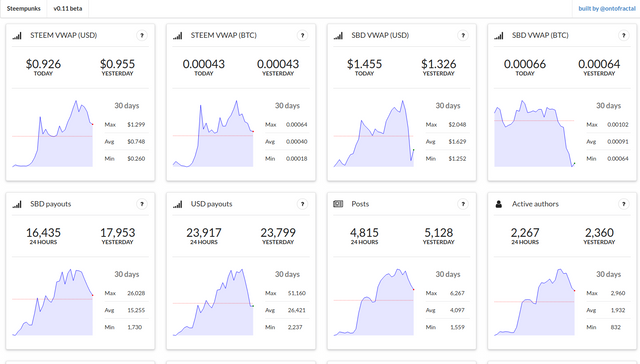Click question mark on SBD payouts card
The height and width of the screenshot is (364, 640).
tap(142, 204)
